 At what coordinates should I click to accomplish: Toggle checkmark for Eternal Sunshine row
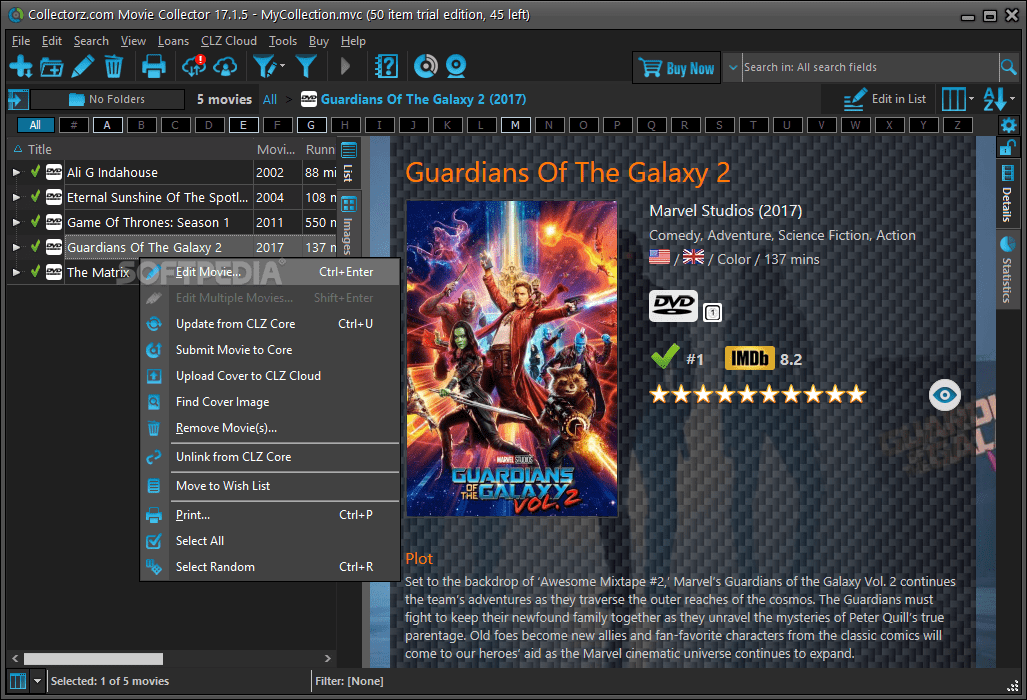click(x=35, y=196)
